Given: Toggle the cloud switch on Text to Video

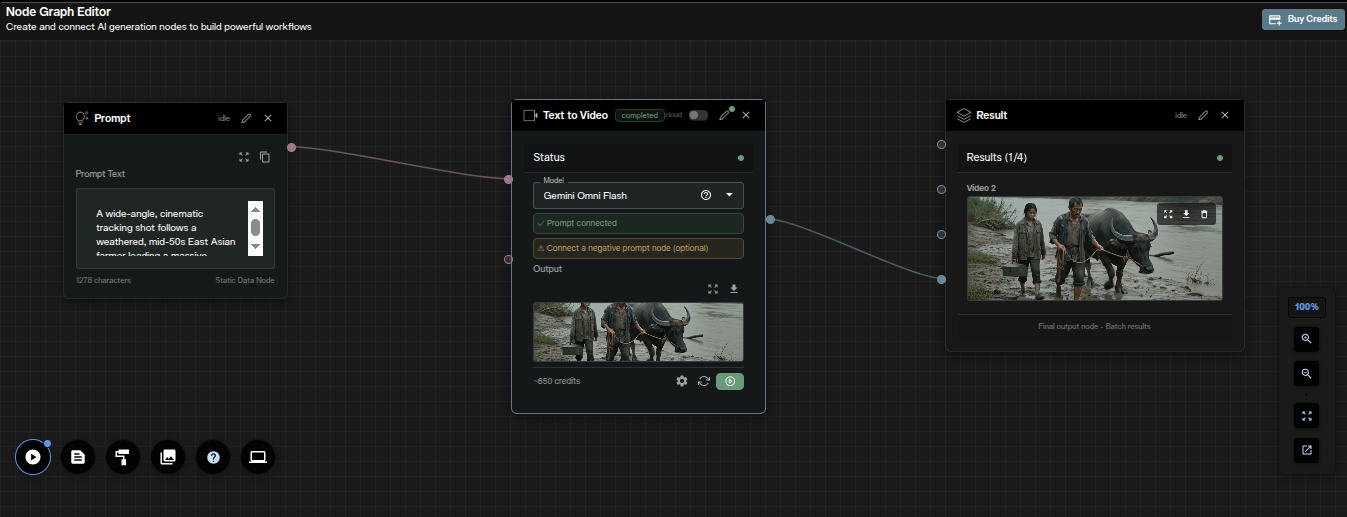Looking at the screenshot, I should 698,115.
